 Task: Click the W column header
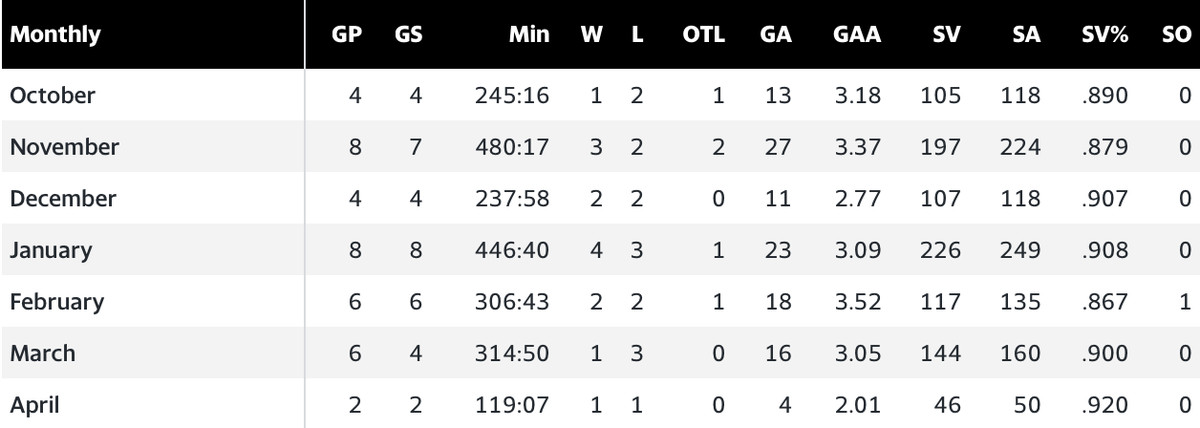[592, 35]
